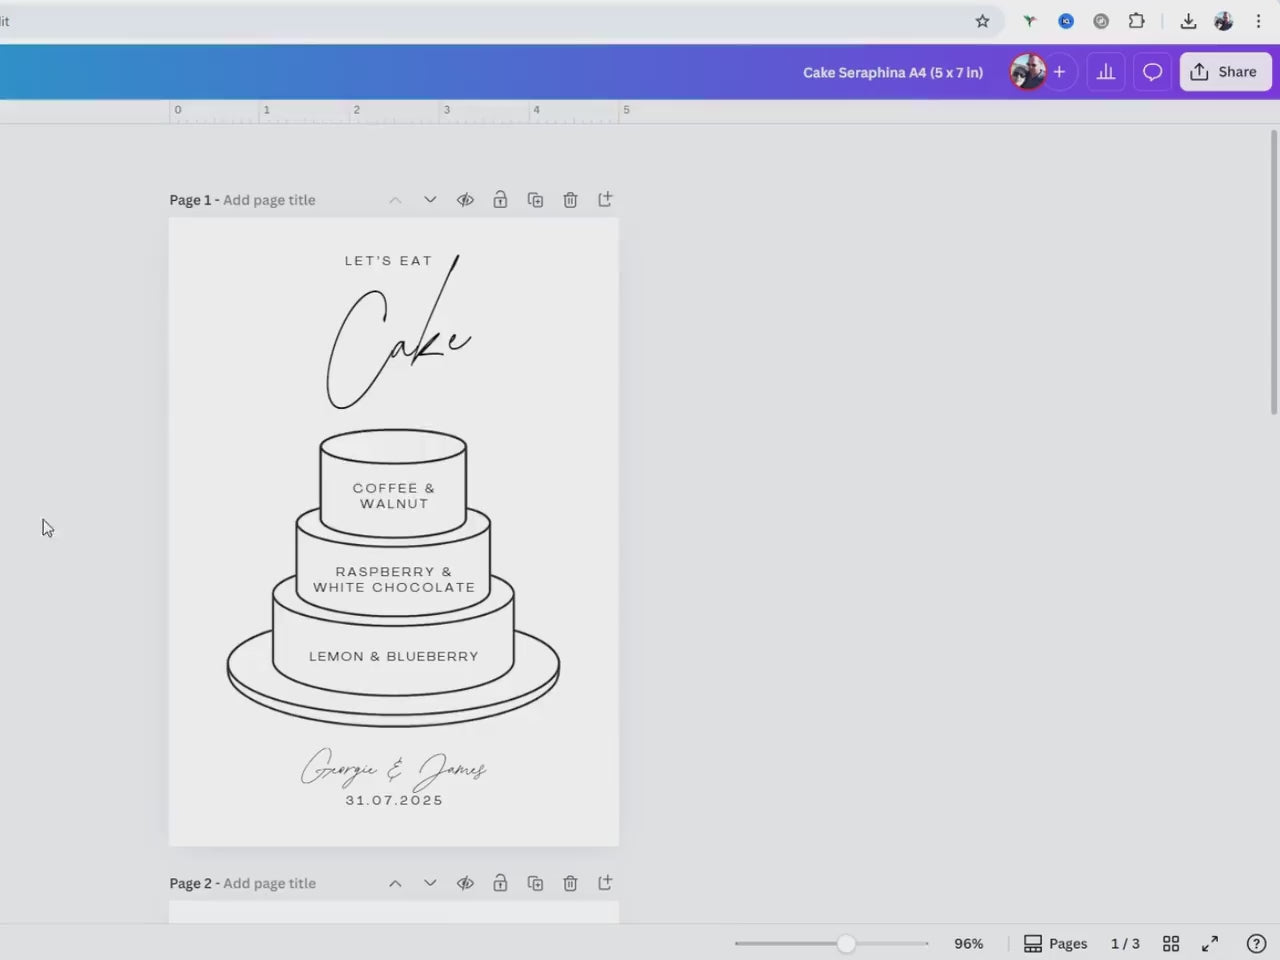Select the COFFEE & WALNUT text

click(394, 496)
